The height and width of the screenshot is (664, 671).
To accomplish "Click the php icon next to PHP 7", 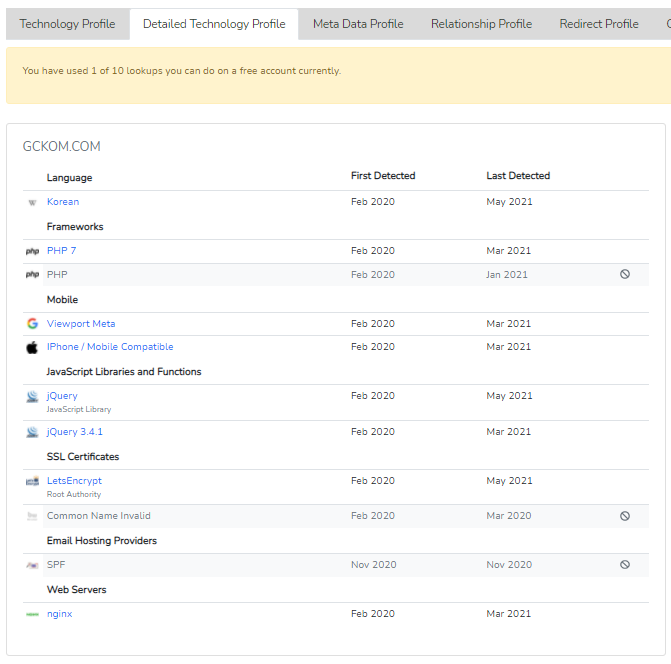I will pyautogui.click(x=33, y=251).
